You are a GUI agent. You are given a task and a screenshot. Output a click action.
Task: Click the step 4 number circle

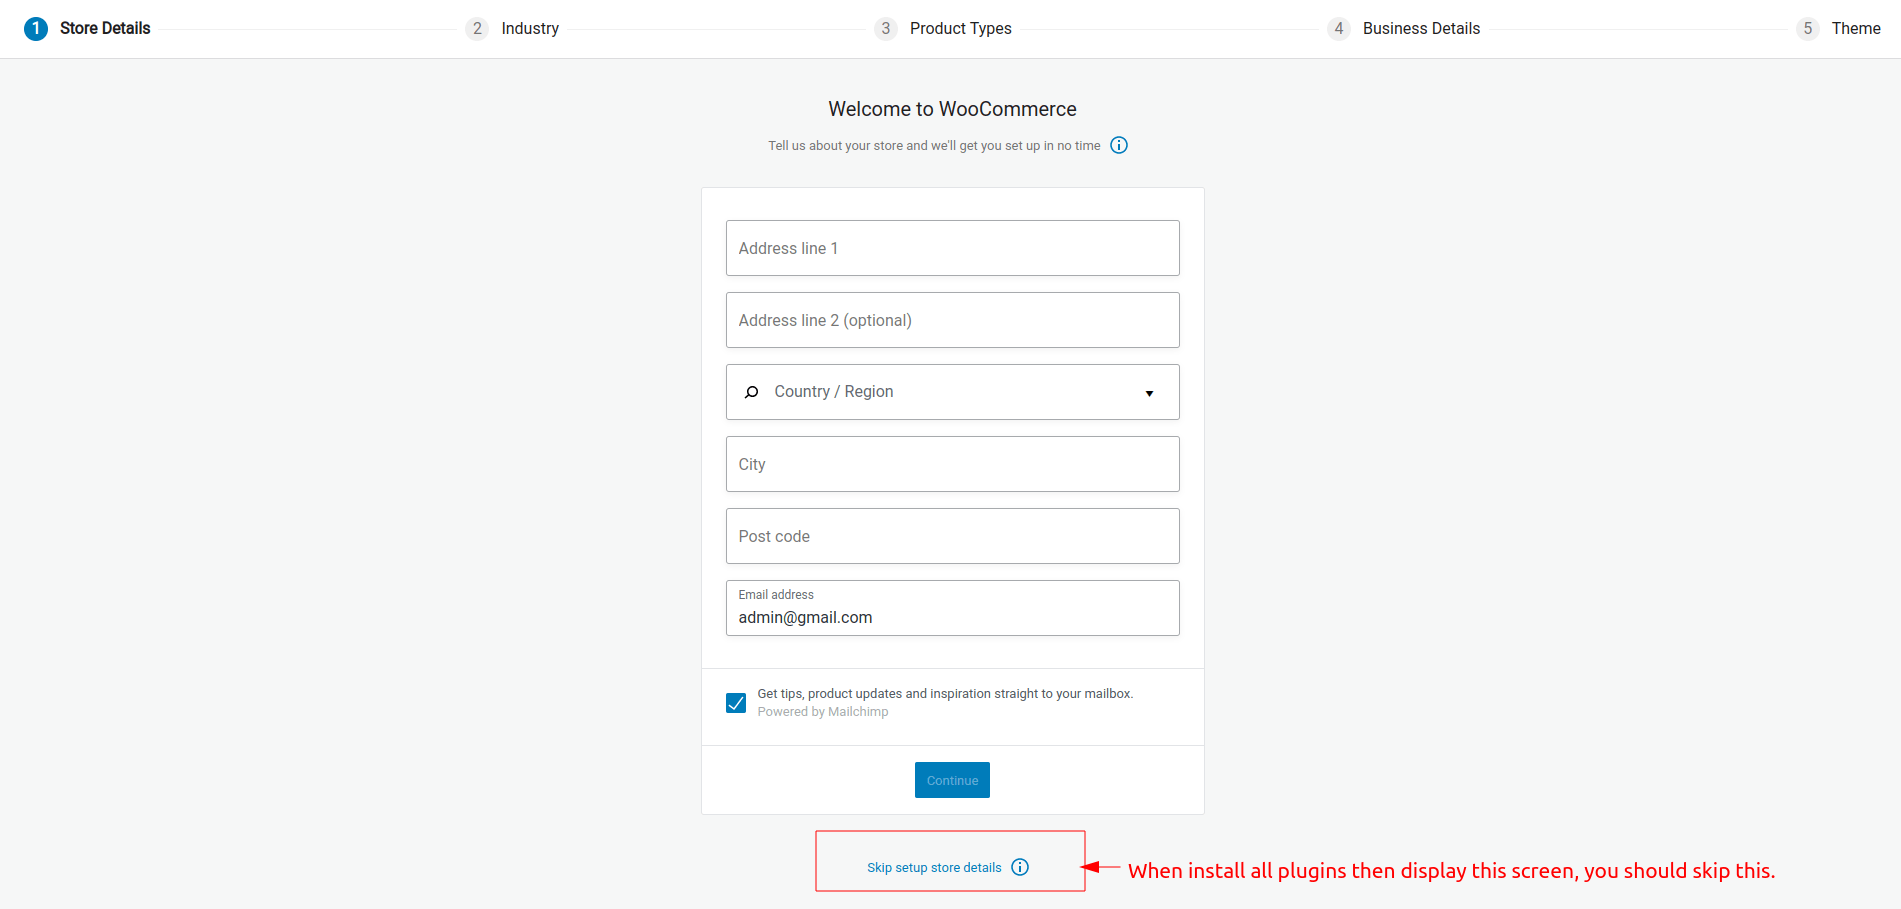[1338, 28]
